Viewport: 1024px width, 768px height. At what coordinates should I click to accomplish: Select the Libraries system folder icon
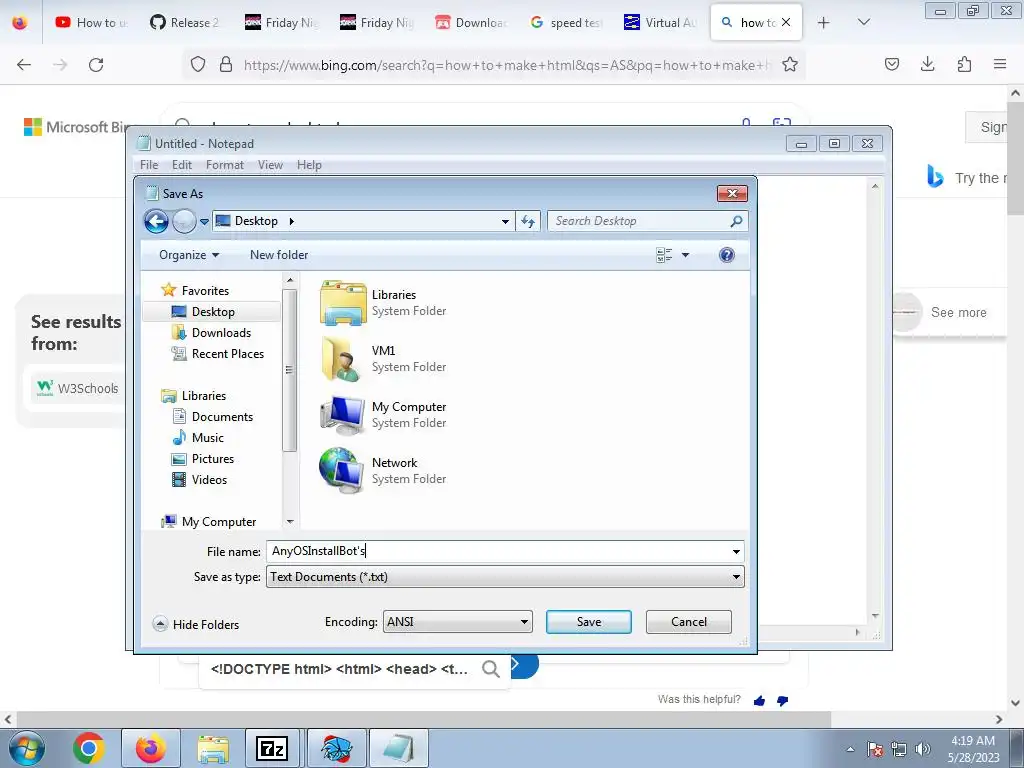tap(343, 303)
